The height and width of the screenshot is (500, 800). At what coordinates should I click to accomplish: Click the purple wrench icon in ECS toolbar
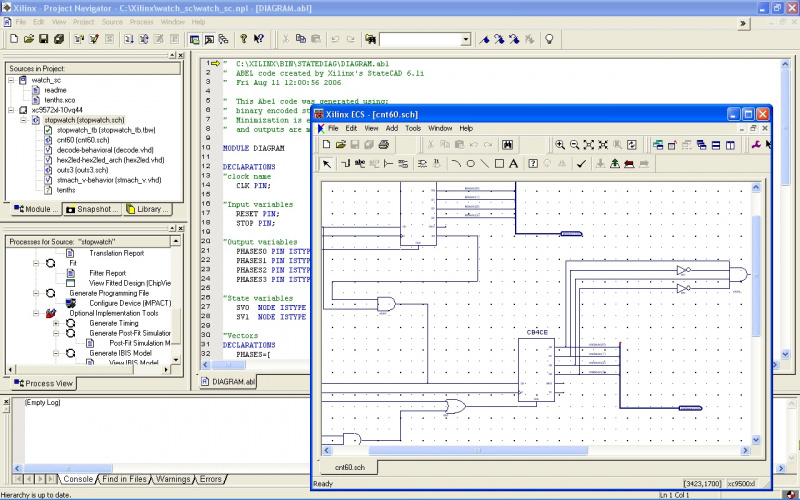[756, 145]
